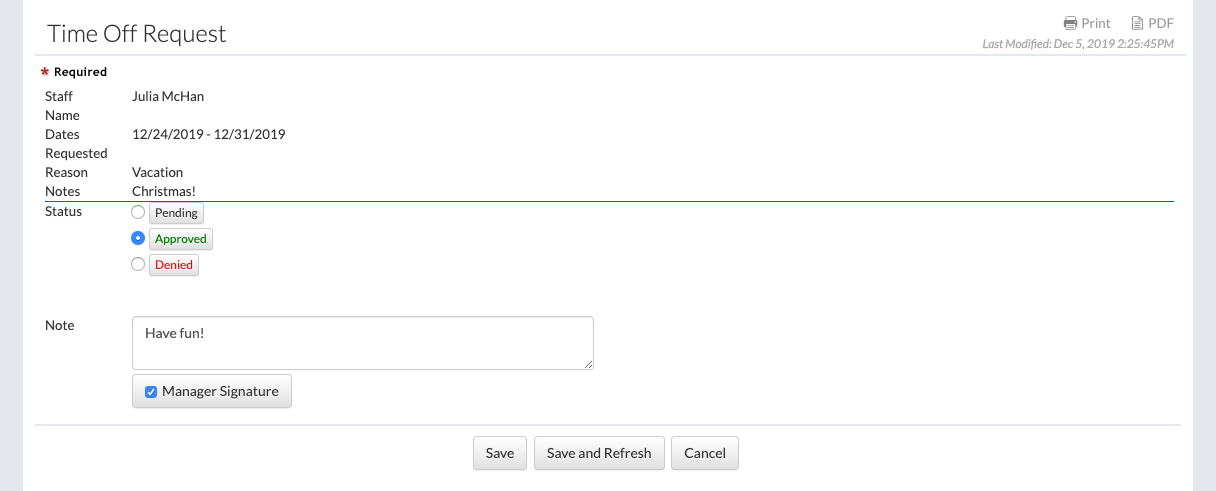1216x491 pixels.
Task: Toggle the Manager Signature checkbox
Action: coord(151,392)
